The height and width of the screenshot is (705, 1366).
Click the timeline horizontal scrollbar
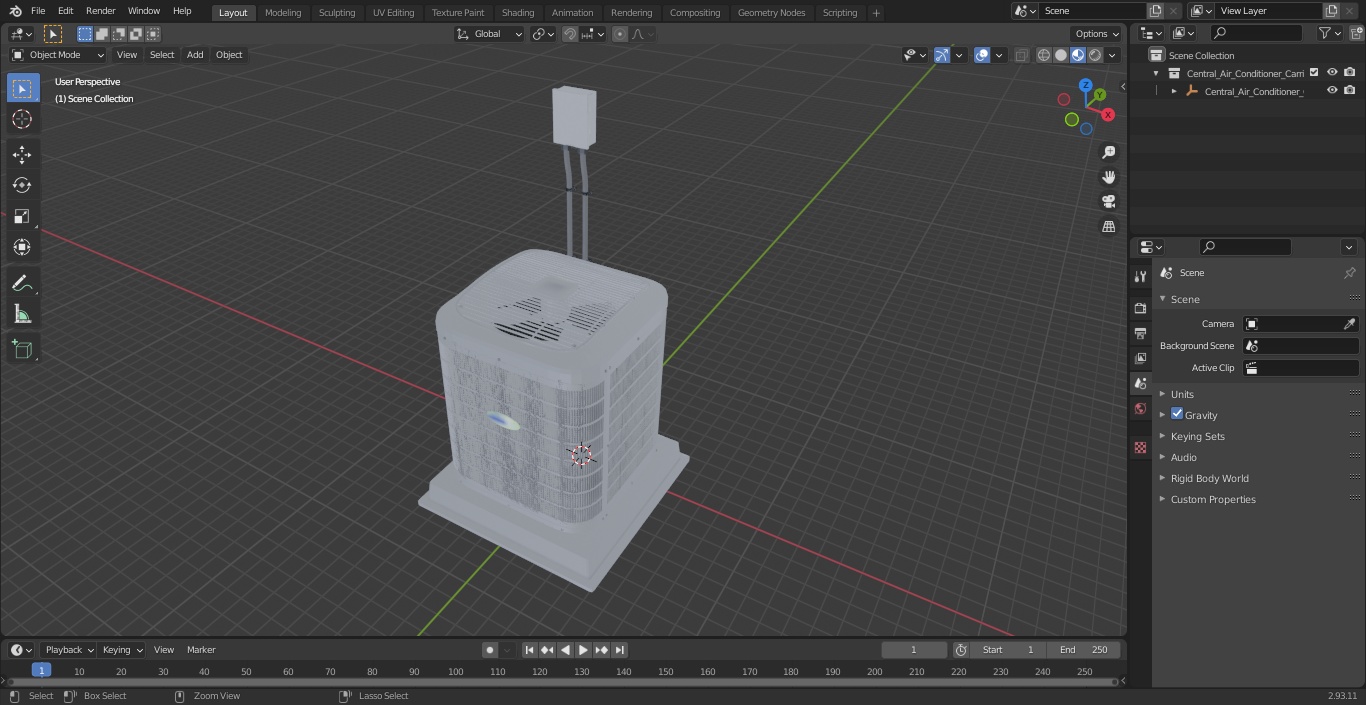562,682
